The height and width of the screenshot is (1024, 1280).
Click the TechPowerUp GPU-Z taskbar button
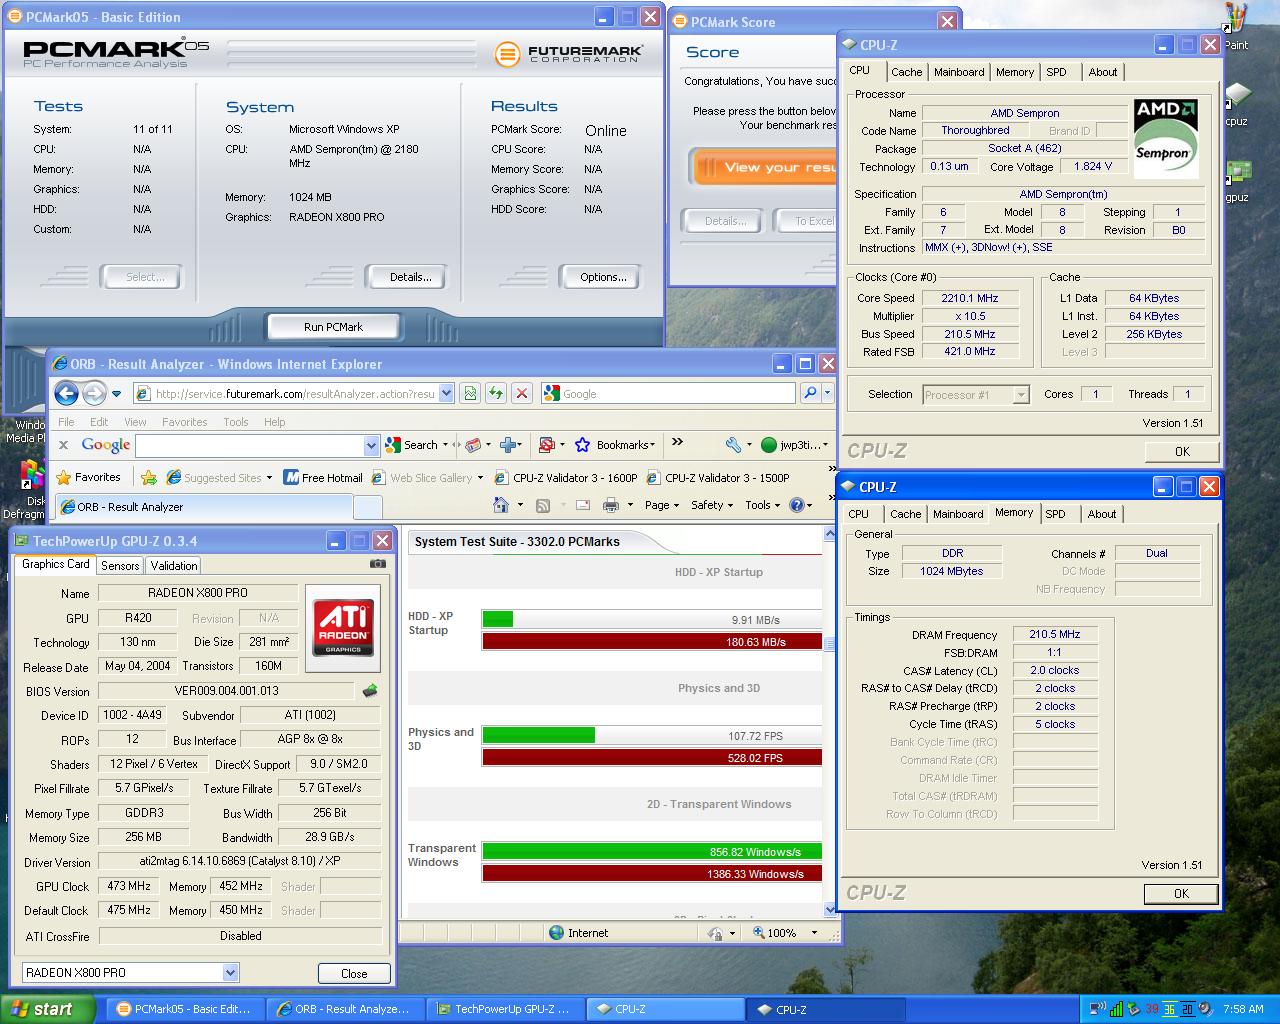pos(506,1009)
